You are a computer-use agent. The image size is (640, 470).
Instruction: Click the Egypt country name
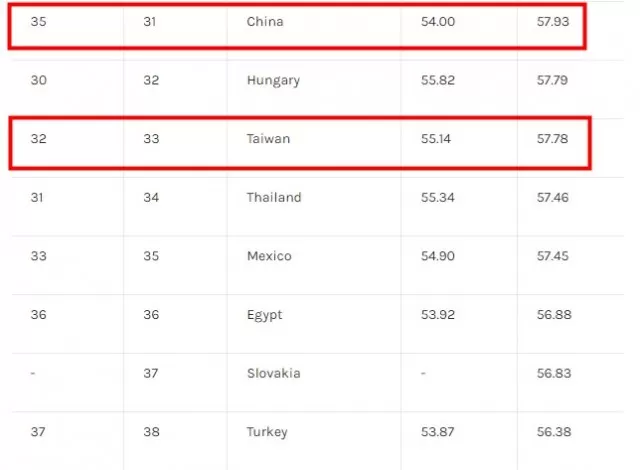click(x=264, y=315)
